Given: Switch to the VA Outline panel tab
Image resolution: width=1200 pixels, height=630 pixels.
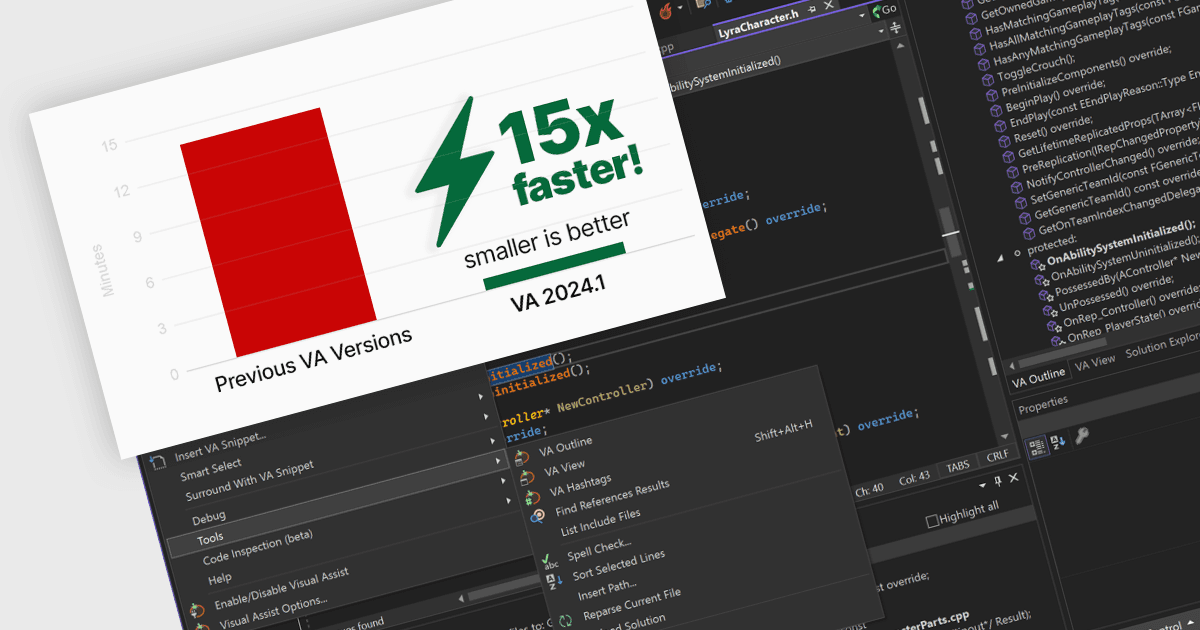Looking at the screenshot, I should [1039, 376].
